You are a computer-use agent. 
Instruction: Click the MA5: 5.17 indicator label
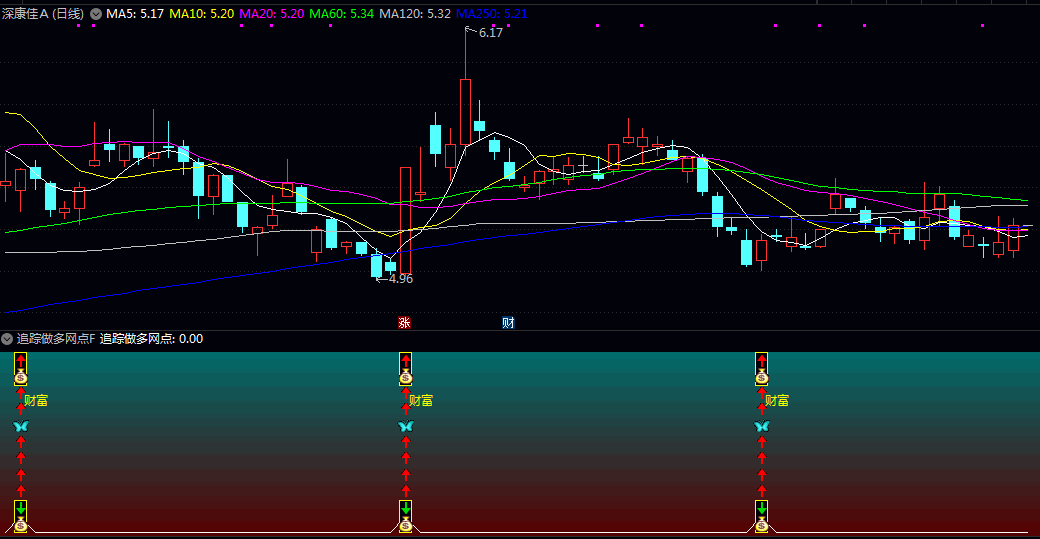click(135, 13)
